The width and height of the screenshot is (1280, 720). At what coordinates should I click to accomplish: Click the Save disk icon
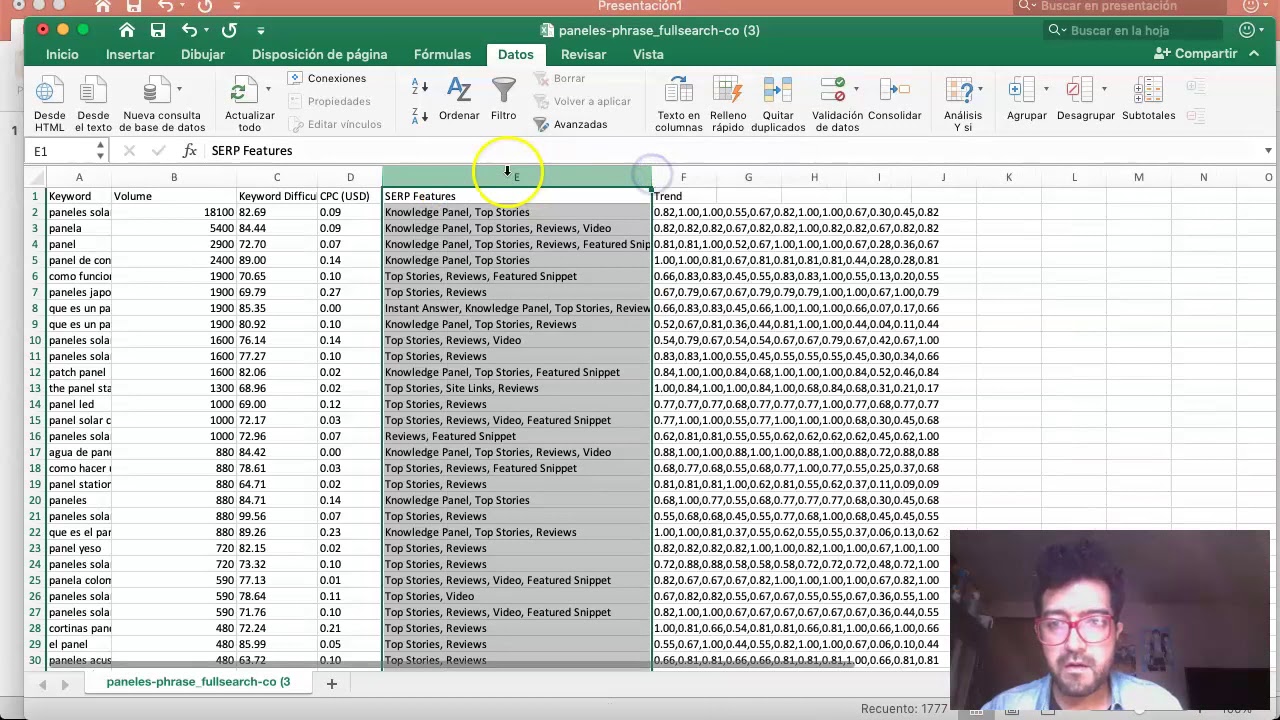[158, 30]
